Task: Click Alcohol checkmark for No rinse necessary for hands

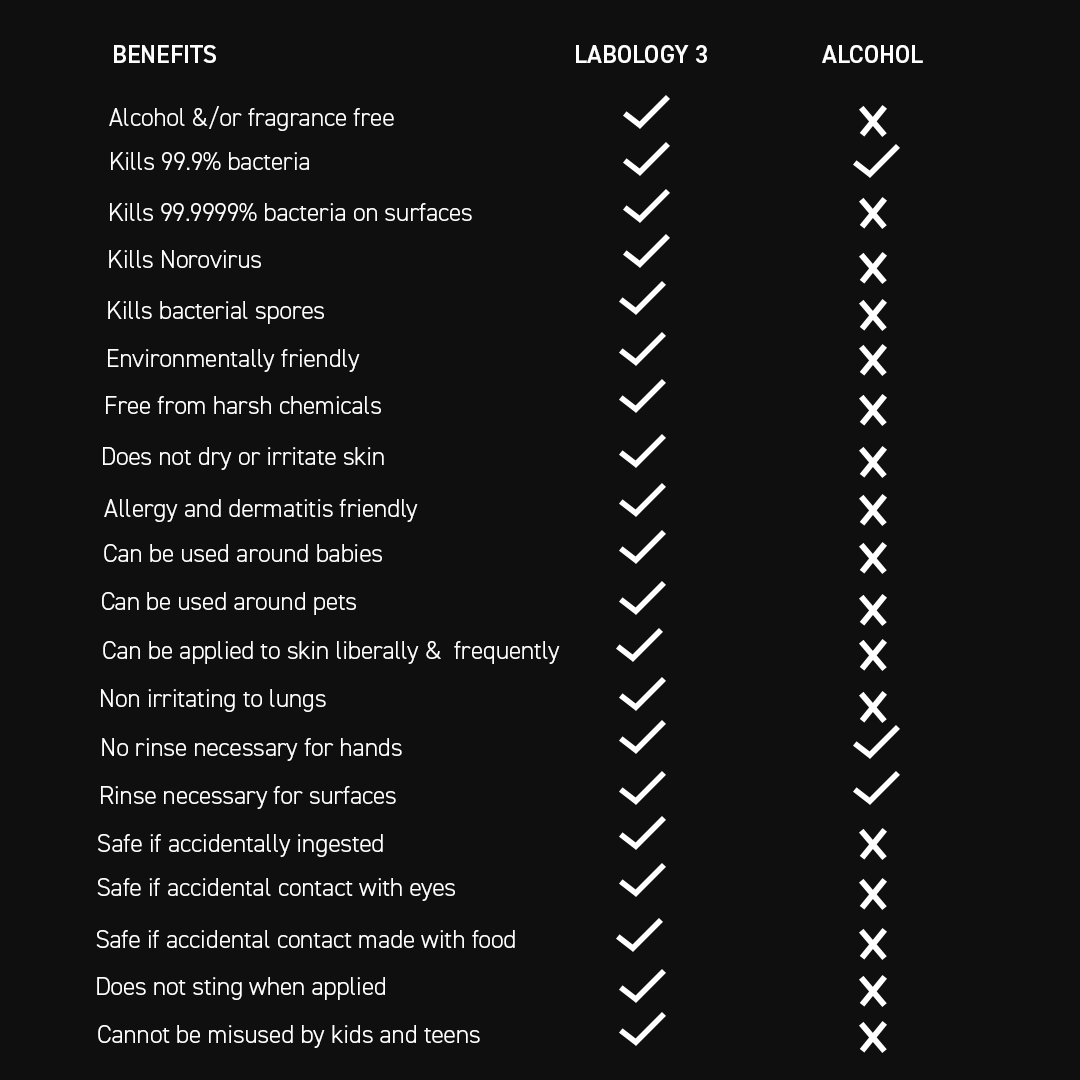Action: (876, 743)
